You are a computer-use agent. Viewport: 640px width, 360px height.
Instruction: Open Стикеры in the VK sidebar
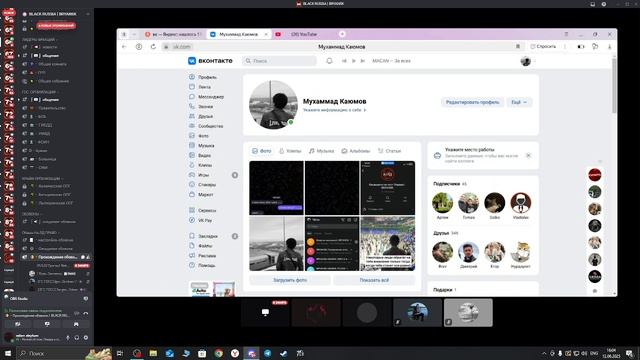coord(202,185)
